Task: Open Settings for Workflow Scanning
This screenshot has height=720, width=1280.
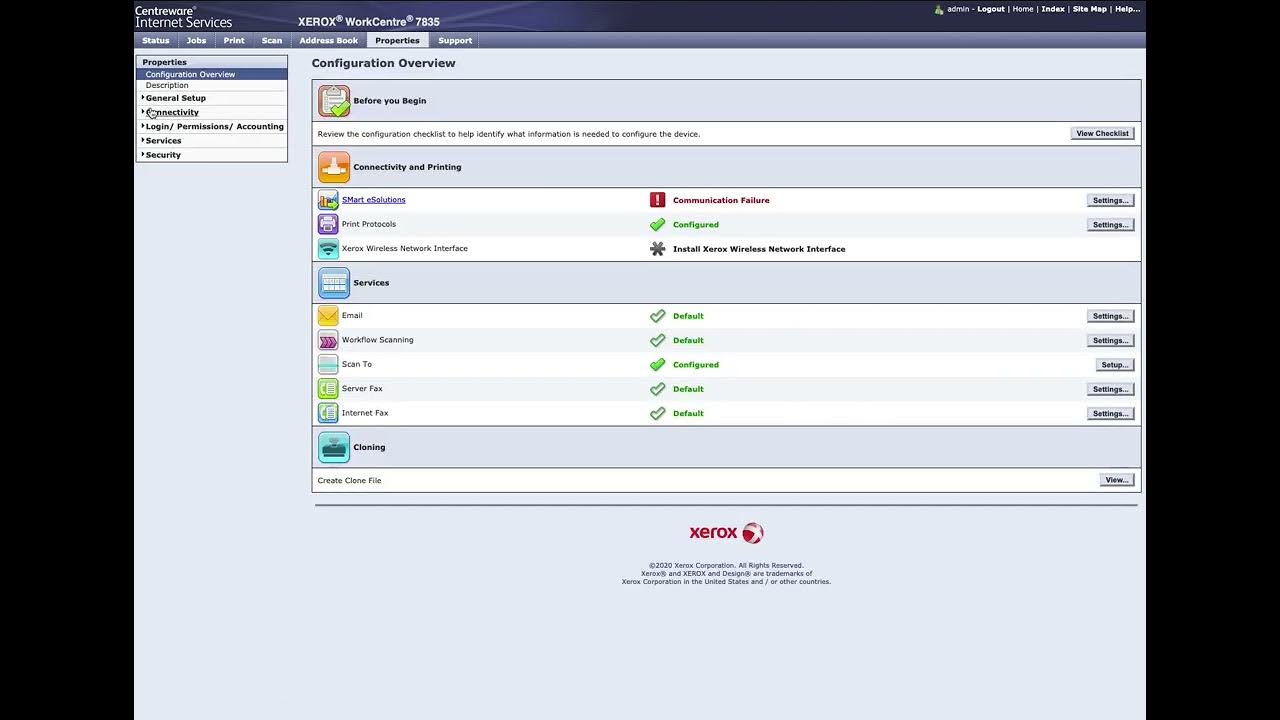Action: click(x=1110, y=340)
